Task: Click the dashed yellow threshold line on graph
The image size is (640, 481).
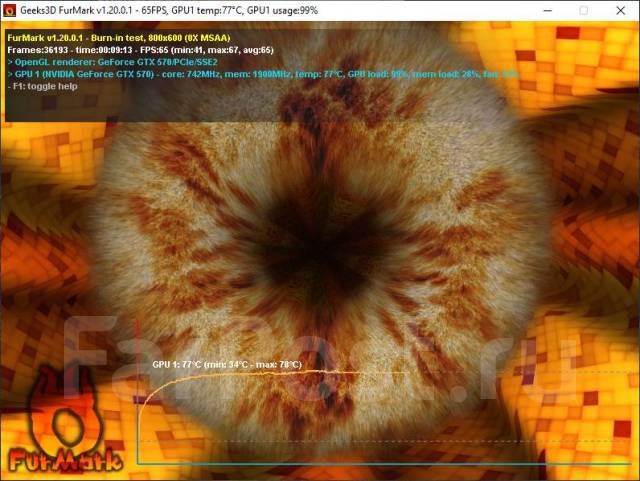Action: [x=500, y=441]
